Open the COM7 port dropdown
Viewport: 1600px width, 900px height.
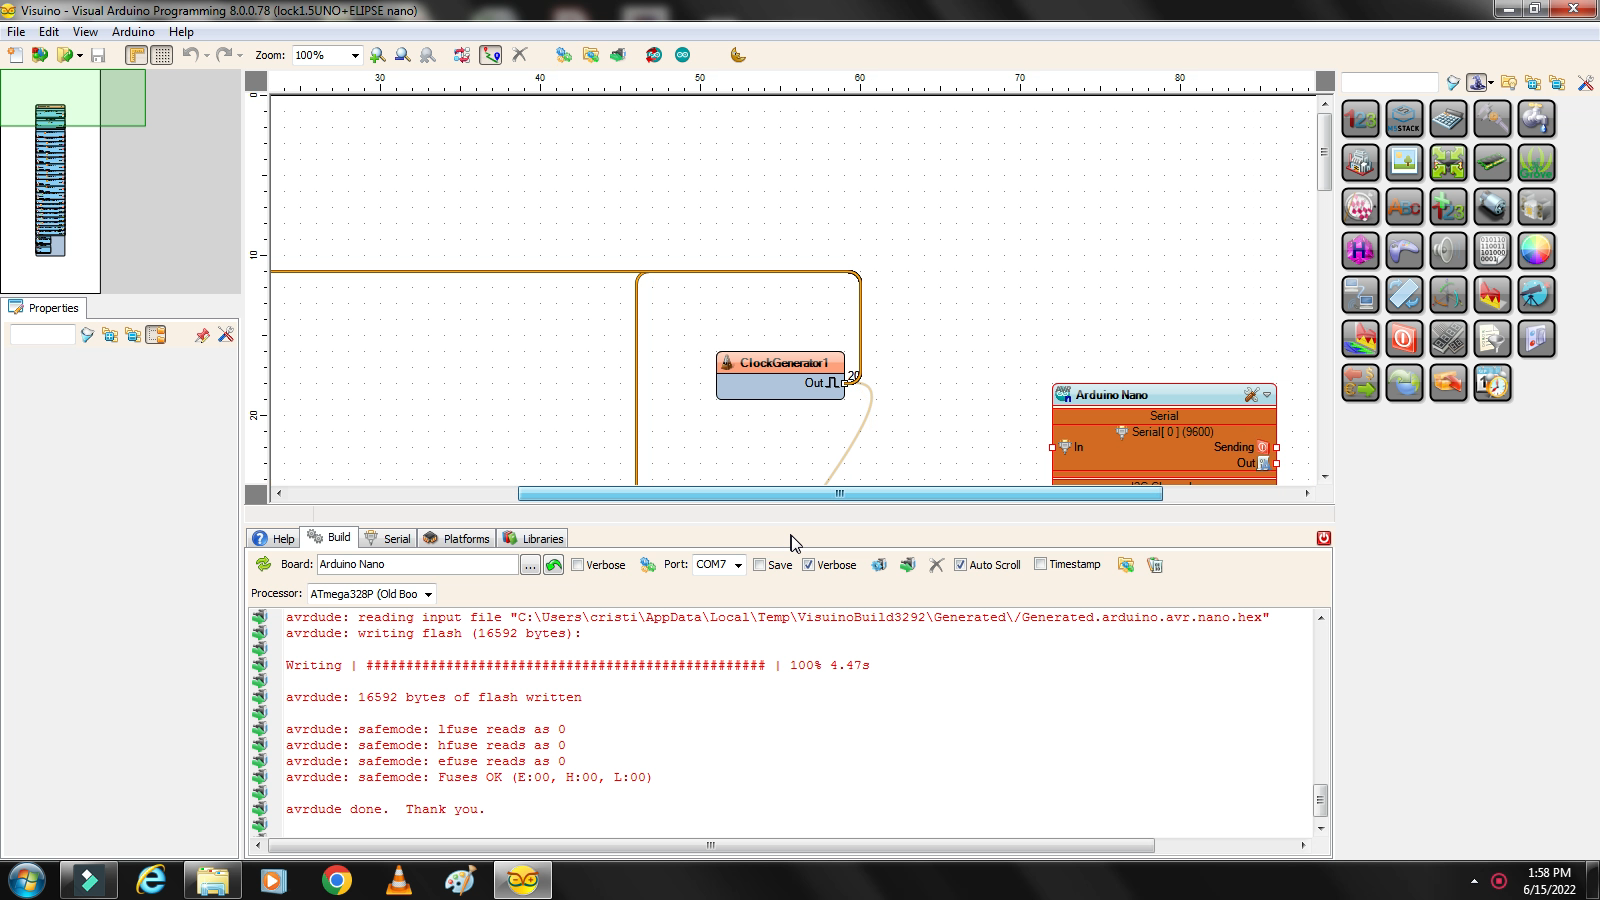point(737,565)
